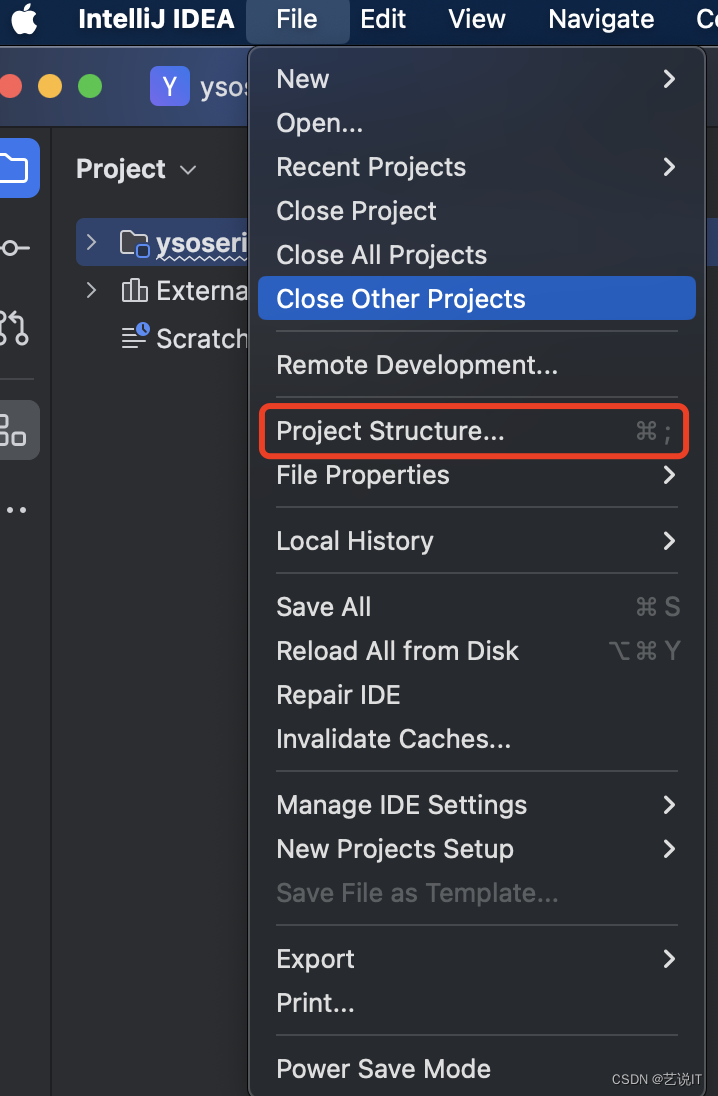Expand the External Libraries node
Screen dimensions: 718x1096
coord(92,290)
